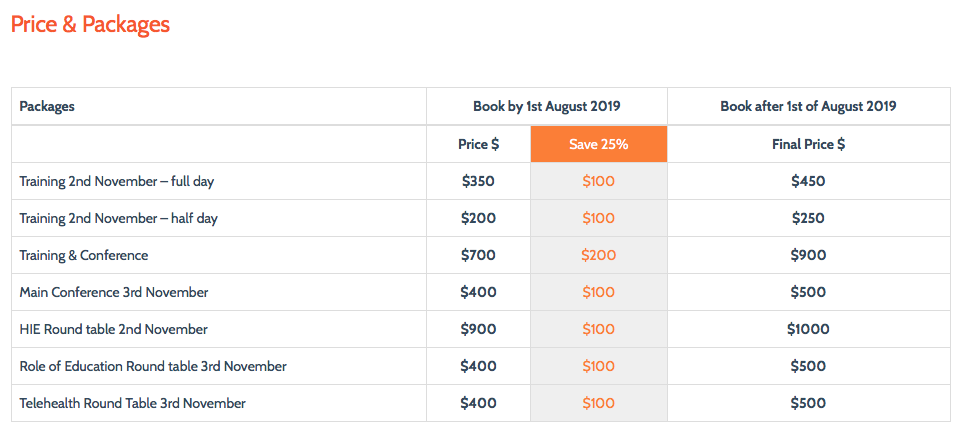Click the $250 half day final price
The image size is (968, 436).
point(808,219)
